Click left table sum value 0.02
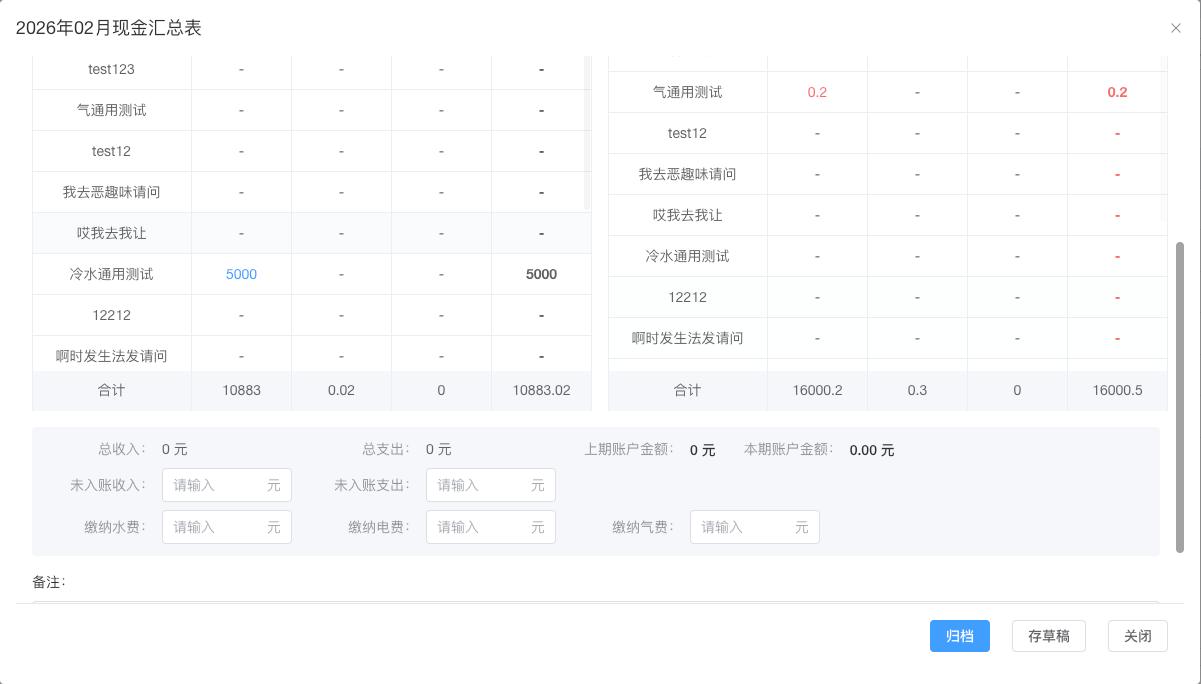This screenshot has height=684, width=1201. (x=341, y=391)
